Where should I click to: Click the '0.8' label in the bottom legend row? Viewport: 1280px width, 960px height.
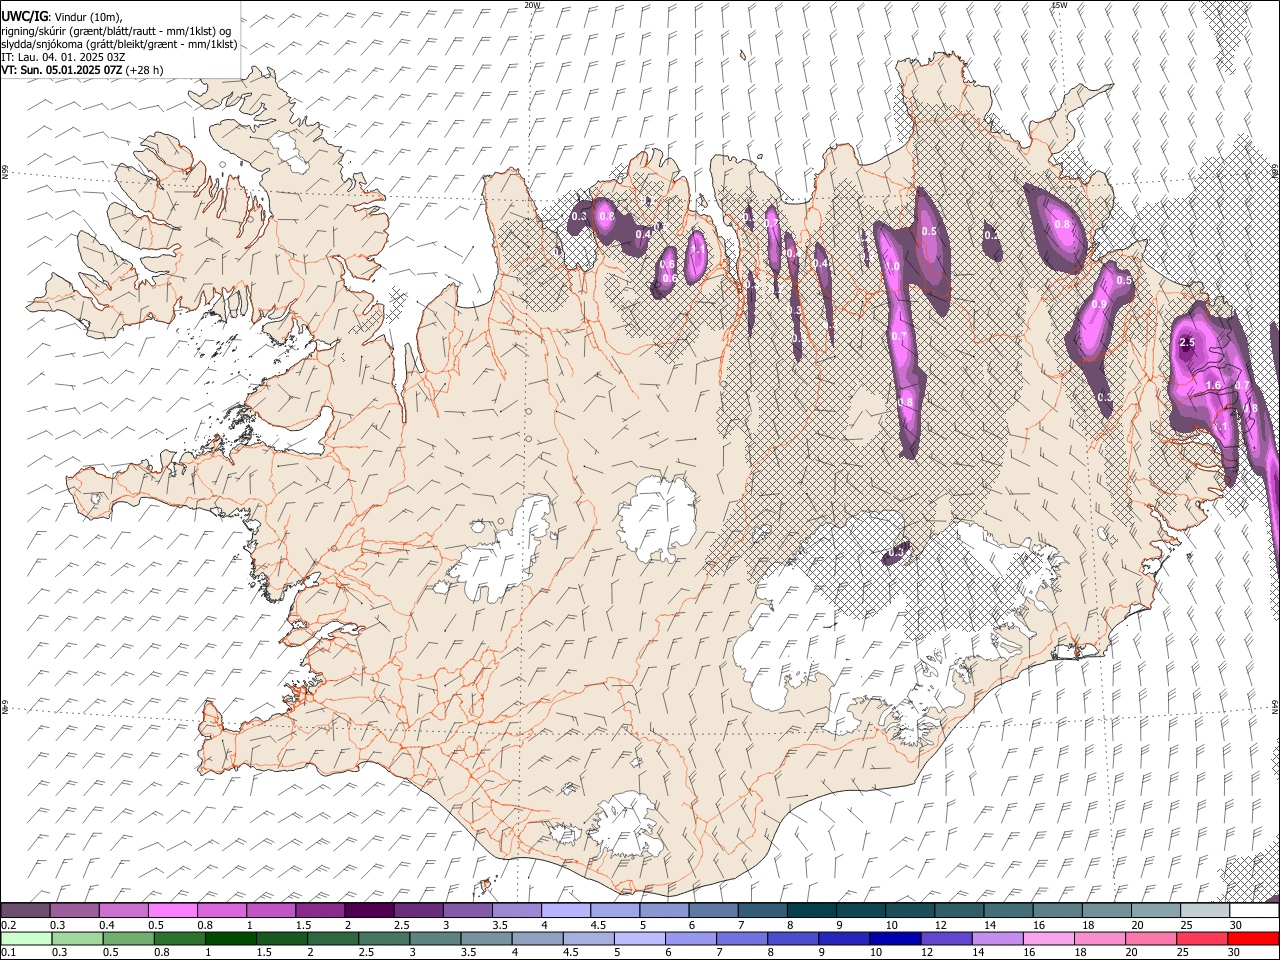pyautogui.click(x=162, y=953)
